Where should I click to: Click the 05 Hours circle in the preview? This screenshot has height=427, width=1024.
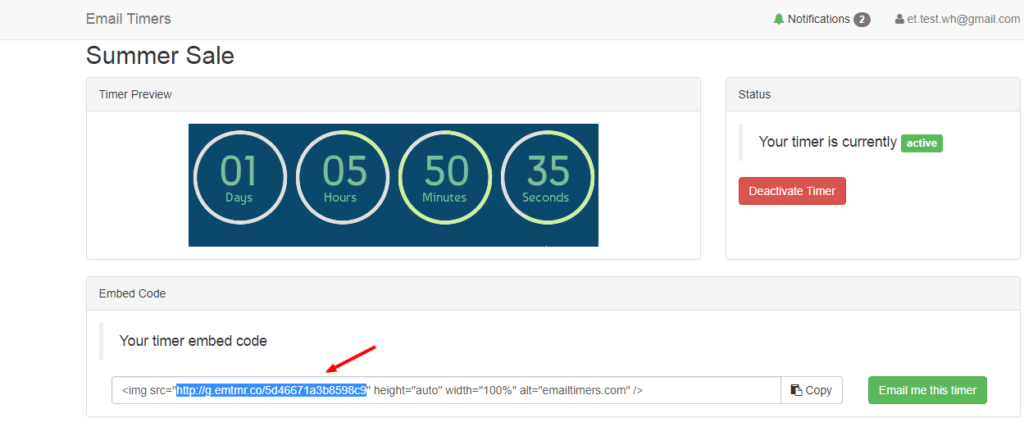click(342, 178)
